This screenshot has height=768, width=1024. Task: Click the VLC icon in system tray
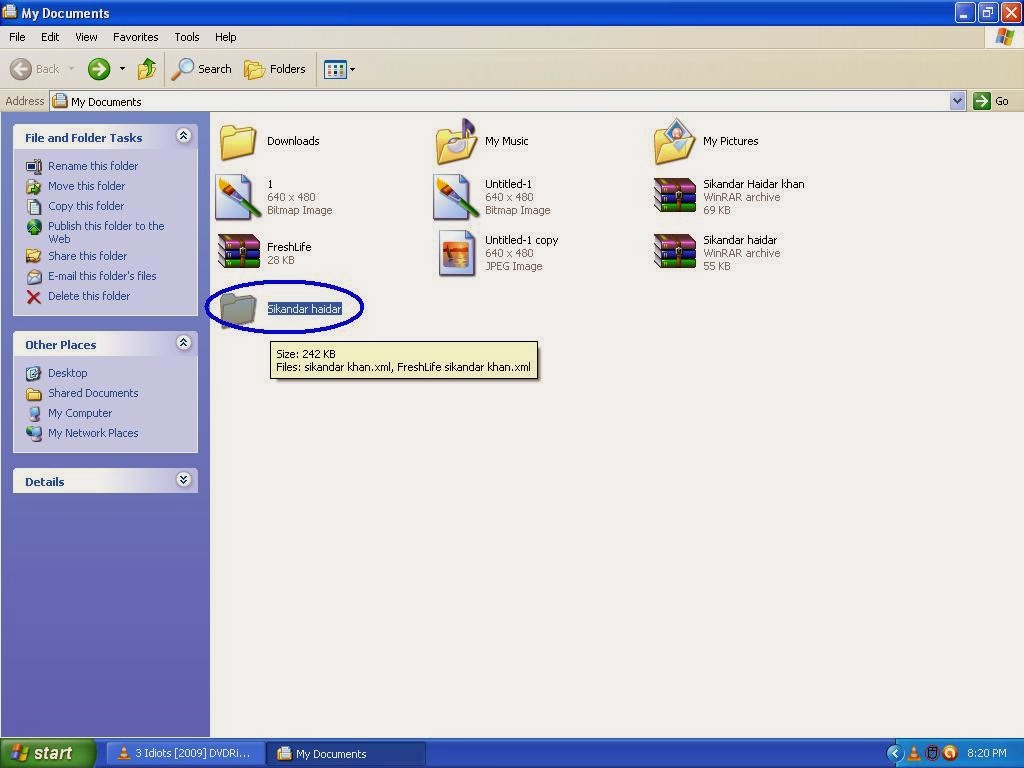coord(912,753)
